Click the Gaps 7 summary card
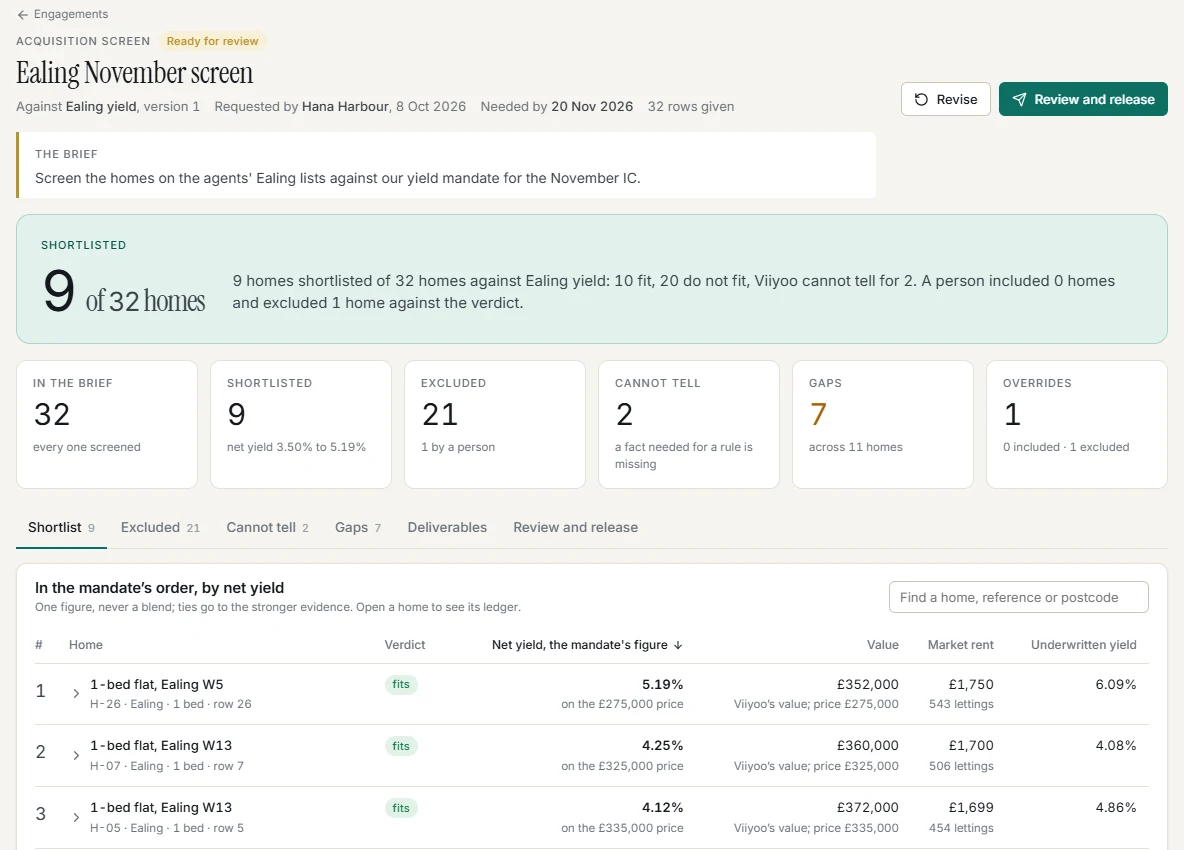 [x=883, y=424]
